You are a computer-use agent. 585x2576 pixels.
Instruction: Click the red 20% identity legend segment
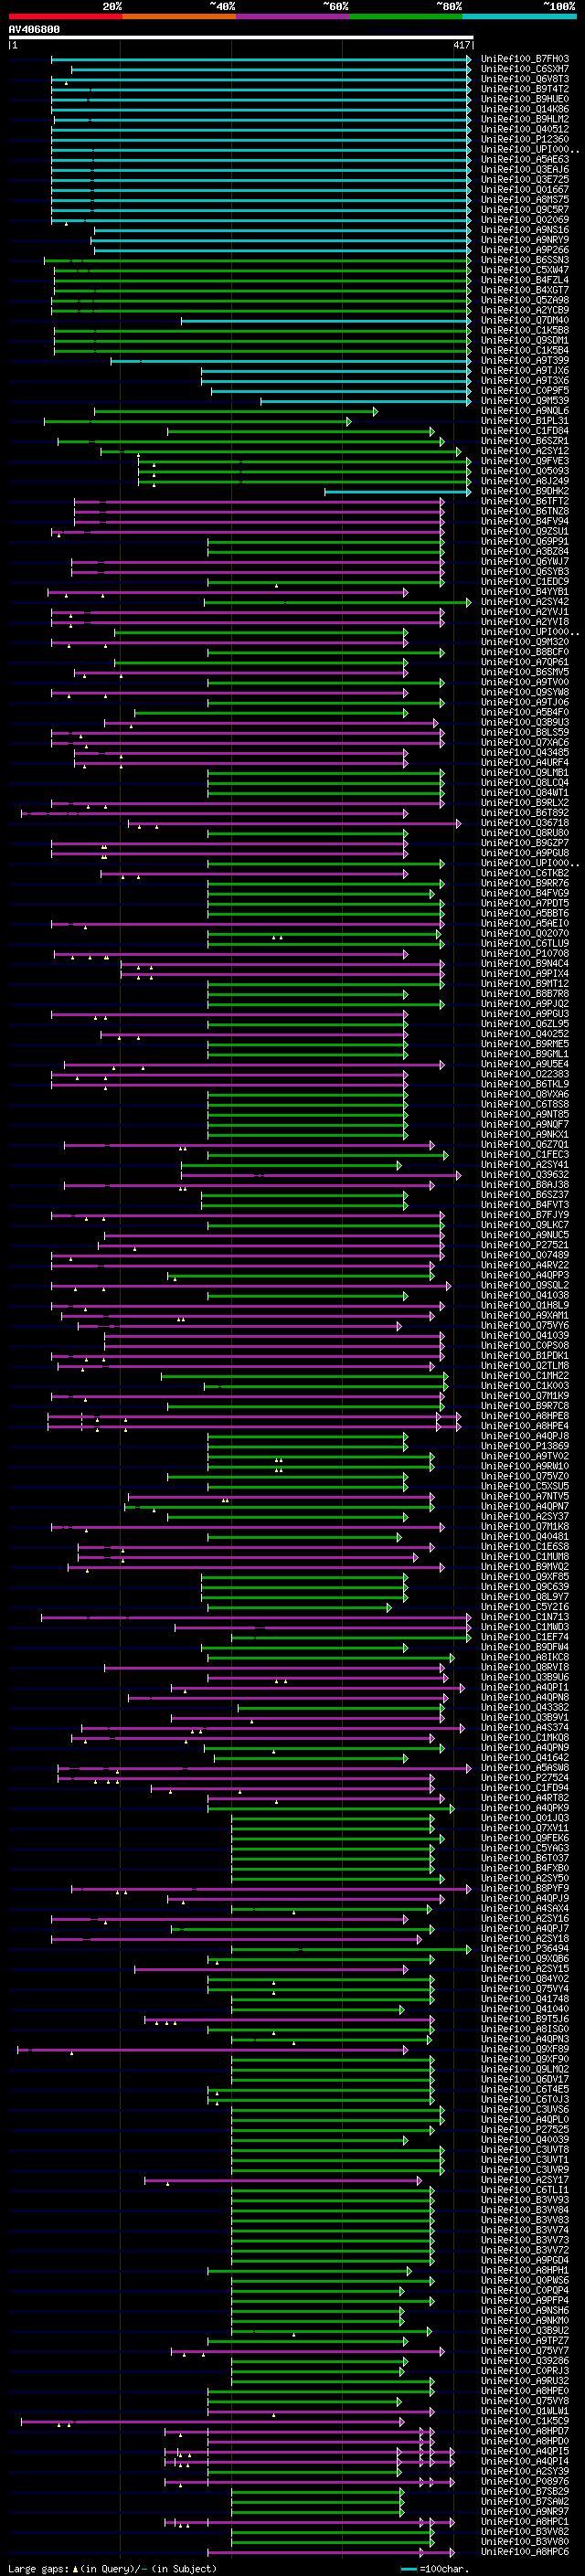pyautogui.click(x=65, y=16)
